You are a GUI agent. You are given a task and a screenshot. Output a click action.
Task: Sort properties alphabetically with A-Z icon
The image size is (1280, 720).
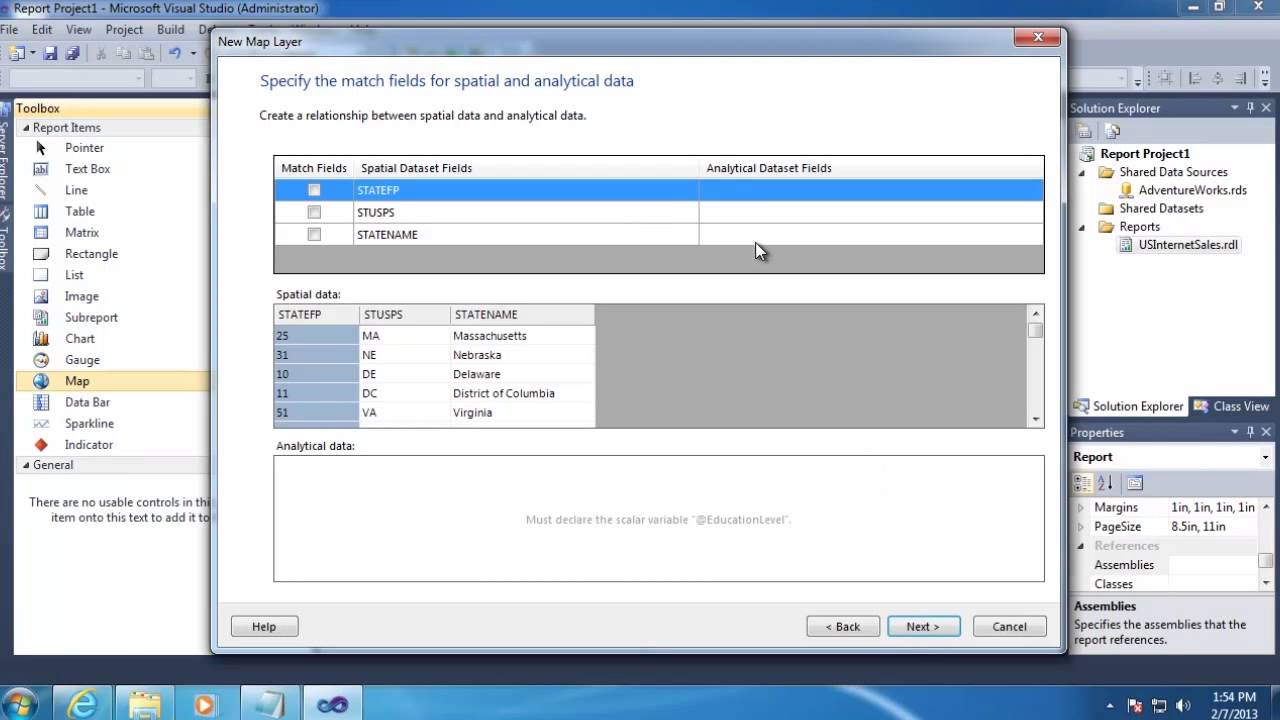[1105, 483]
